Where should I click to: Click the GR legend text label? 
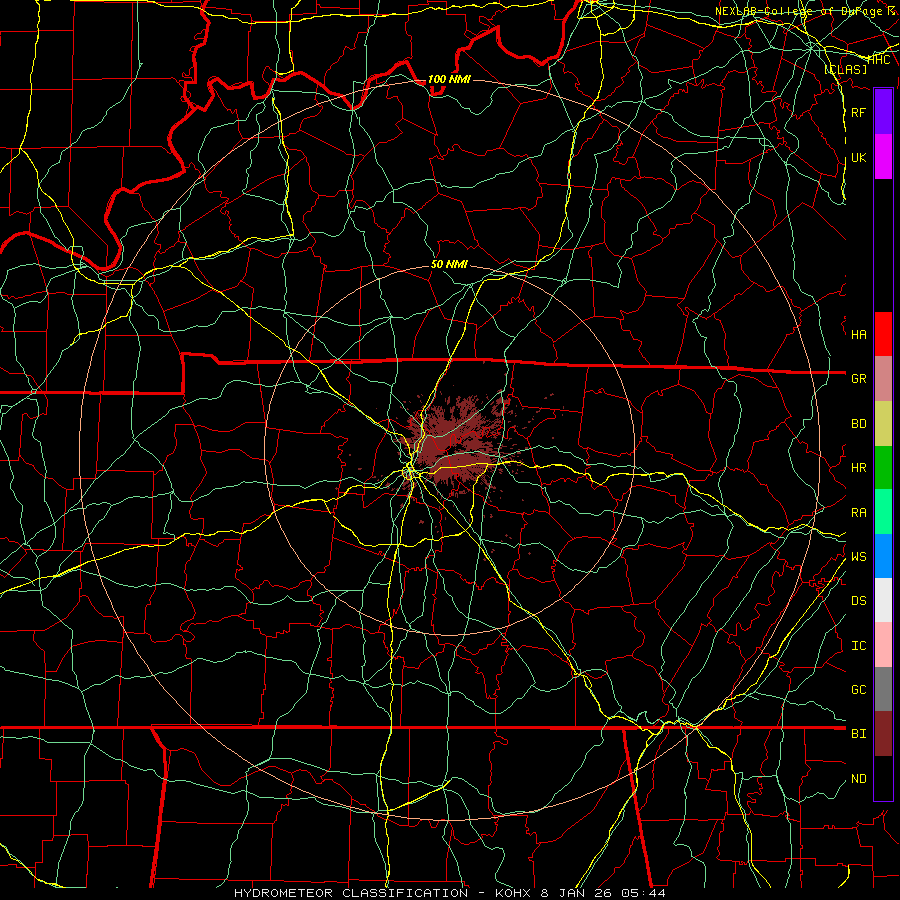(x=858, y=379)
